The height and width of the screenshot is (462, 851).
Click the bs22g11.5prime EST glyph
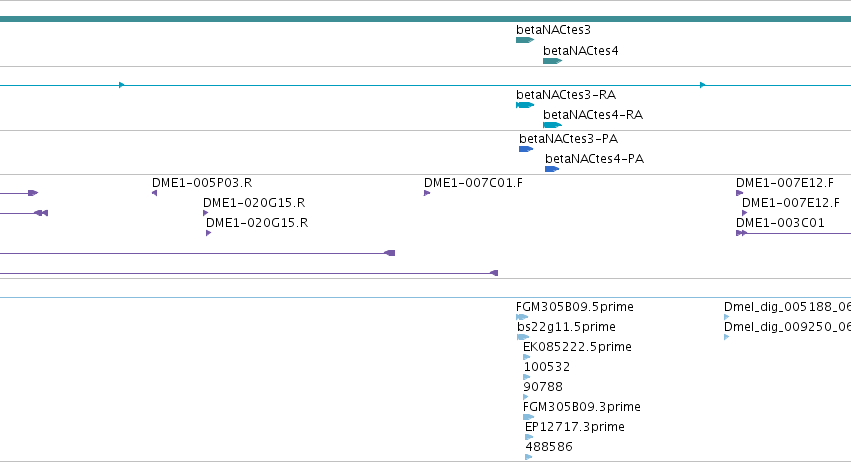[x=523, y=337]
